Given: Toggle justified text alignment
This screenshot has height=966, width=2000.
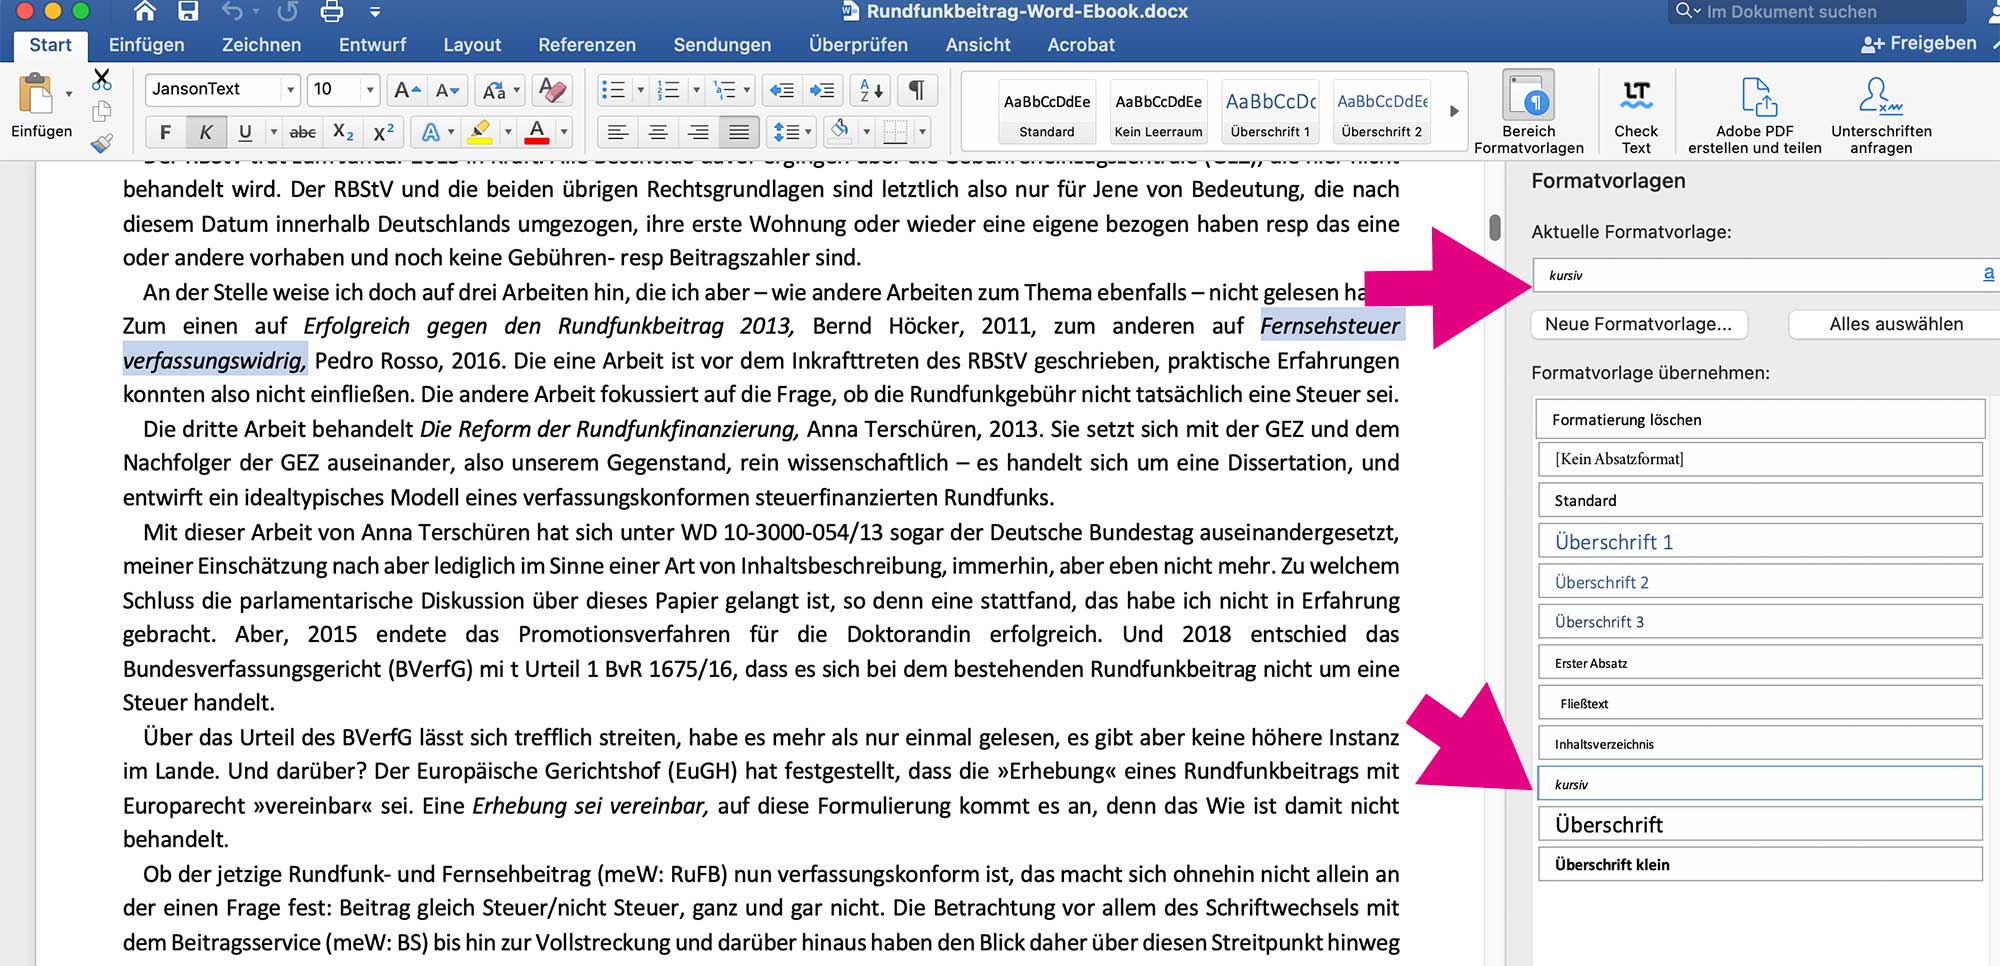Looking at the screenshot, I should (739, 132).
